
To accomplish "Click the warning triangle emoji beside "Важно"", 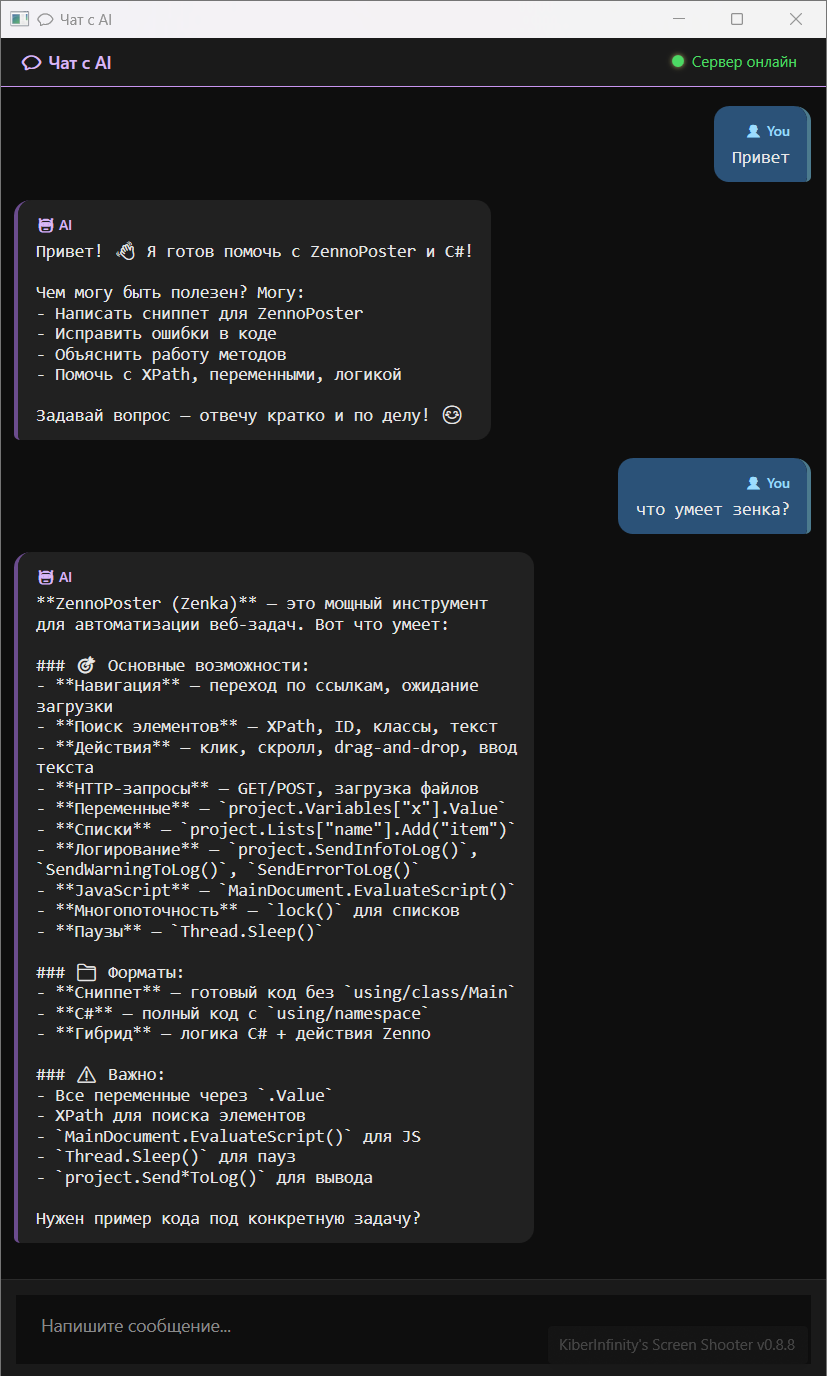I will point(86,1074).
